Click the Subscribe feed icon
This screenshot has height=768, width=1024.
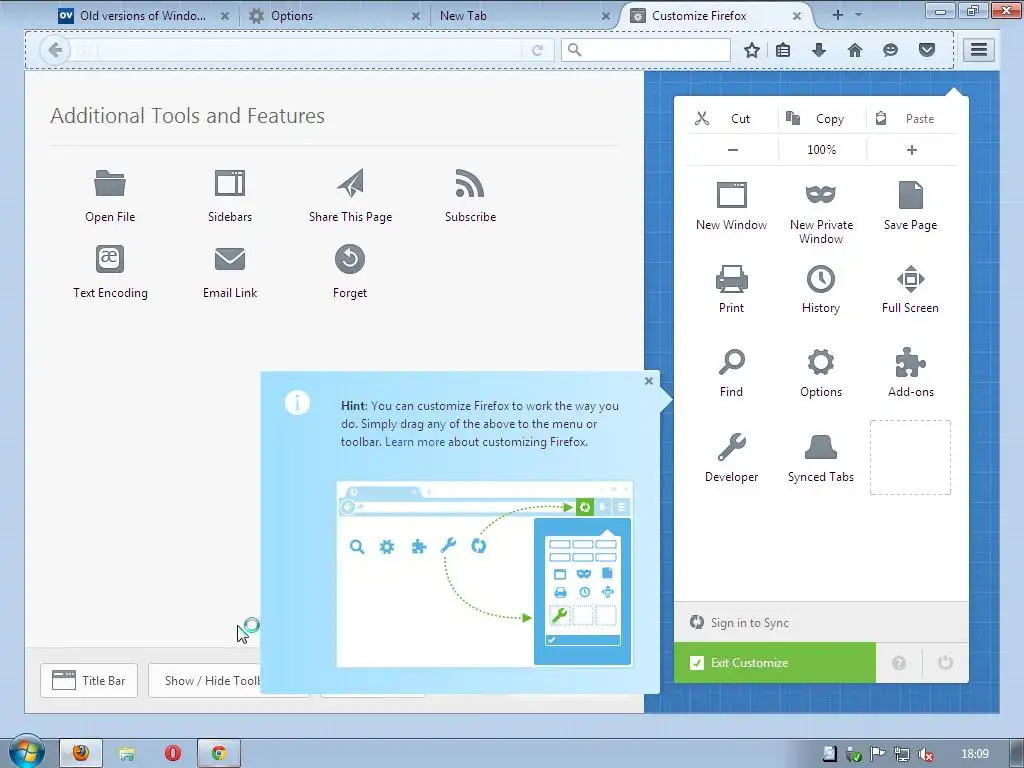point(470,183)
